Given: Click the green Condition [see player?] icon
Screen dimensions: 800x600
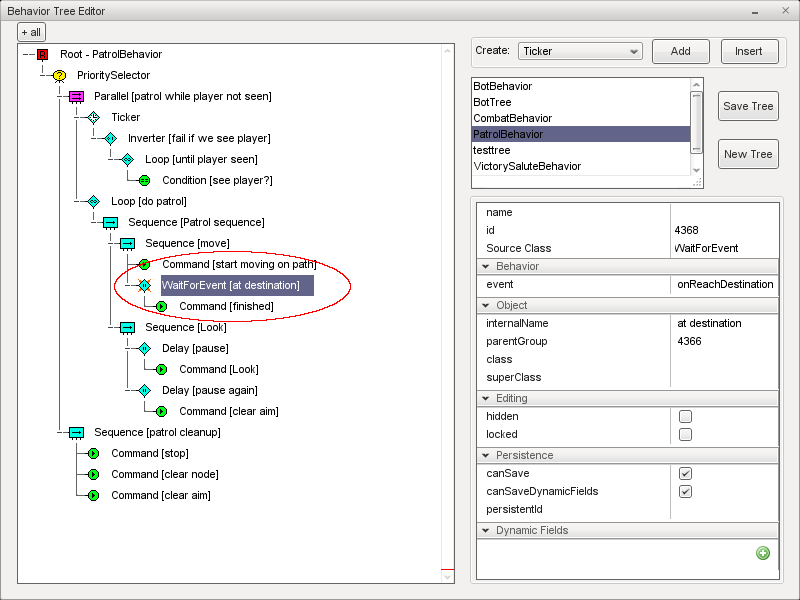Looking at the screenshot, I should (x=144, y=181).
